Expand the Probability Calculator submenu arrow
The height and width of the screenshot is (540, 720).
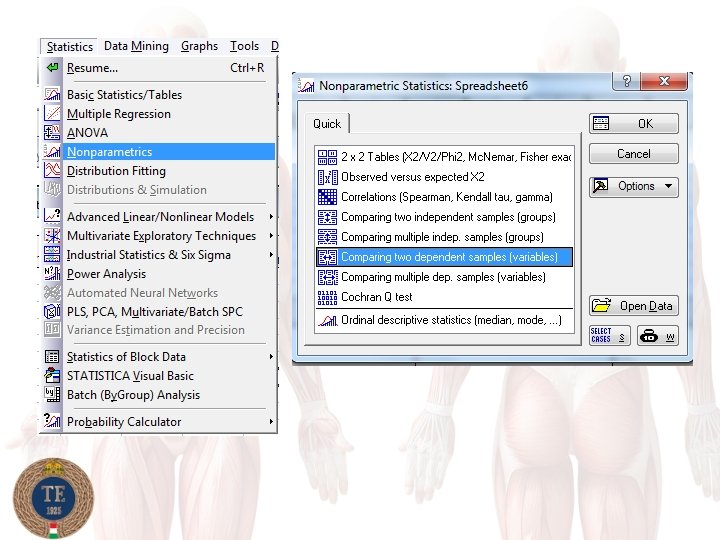tap(271, 421)
